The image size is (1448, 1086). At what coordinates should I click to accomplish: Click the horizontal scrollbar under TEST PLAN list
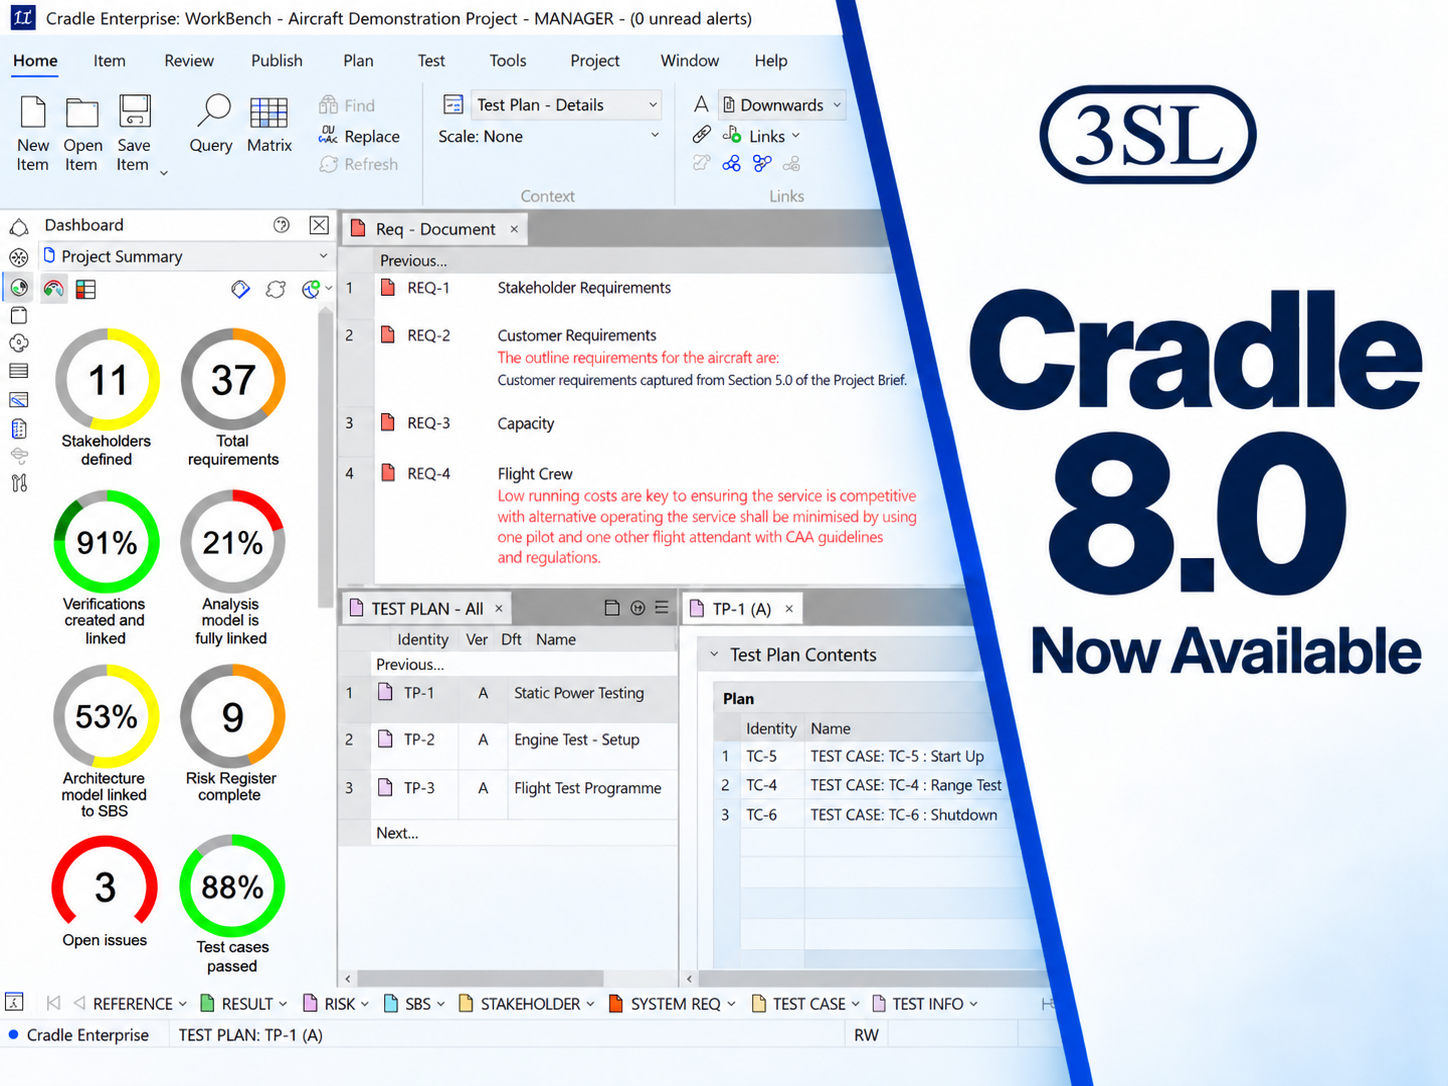(480, 978)
